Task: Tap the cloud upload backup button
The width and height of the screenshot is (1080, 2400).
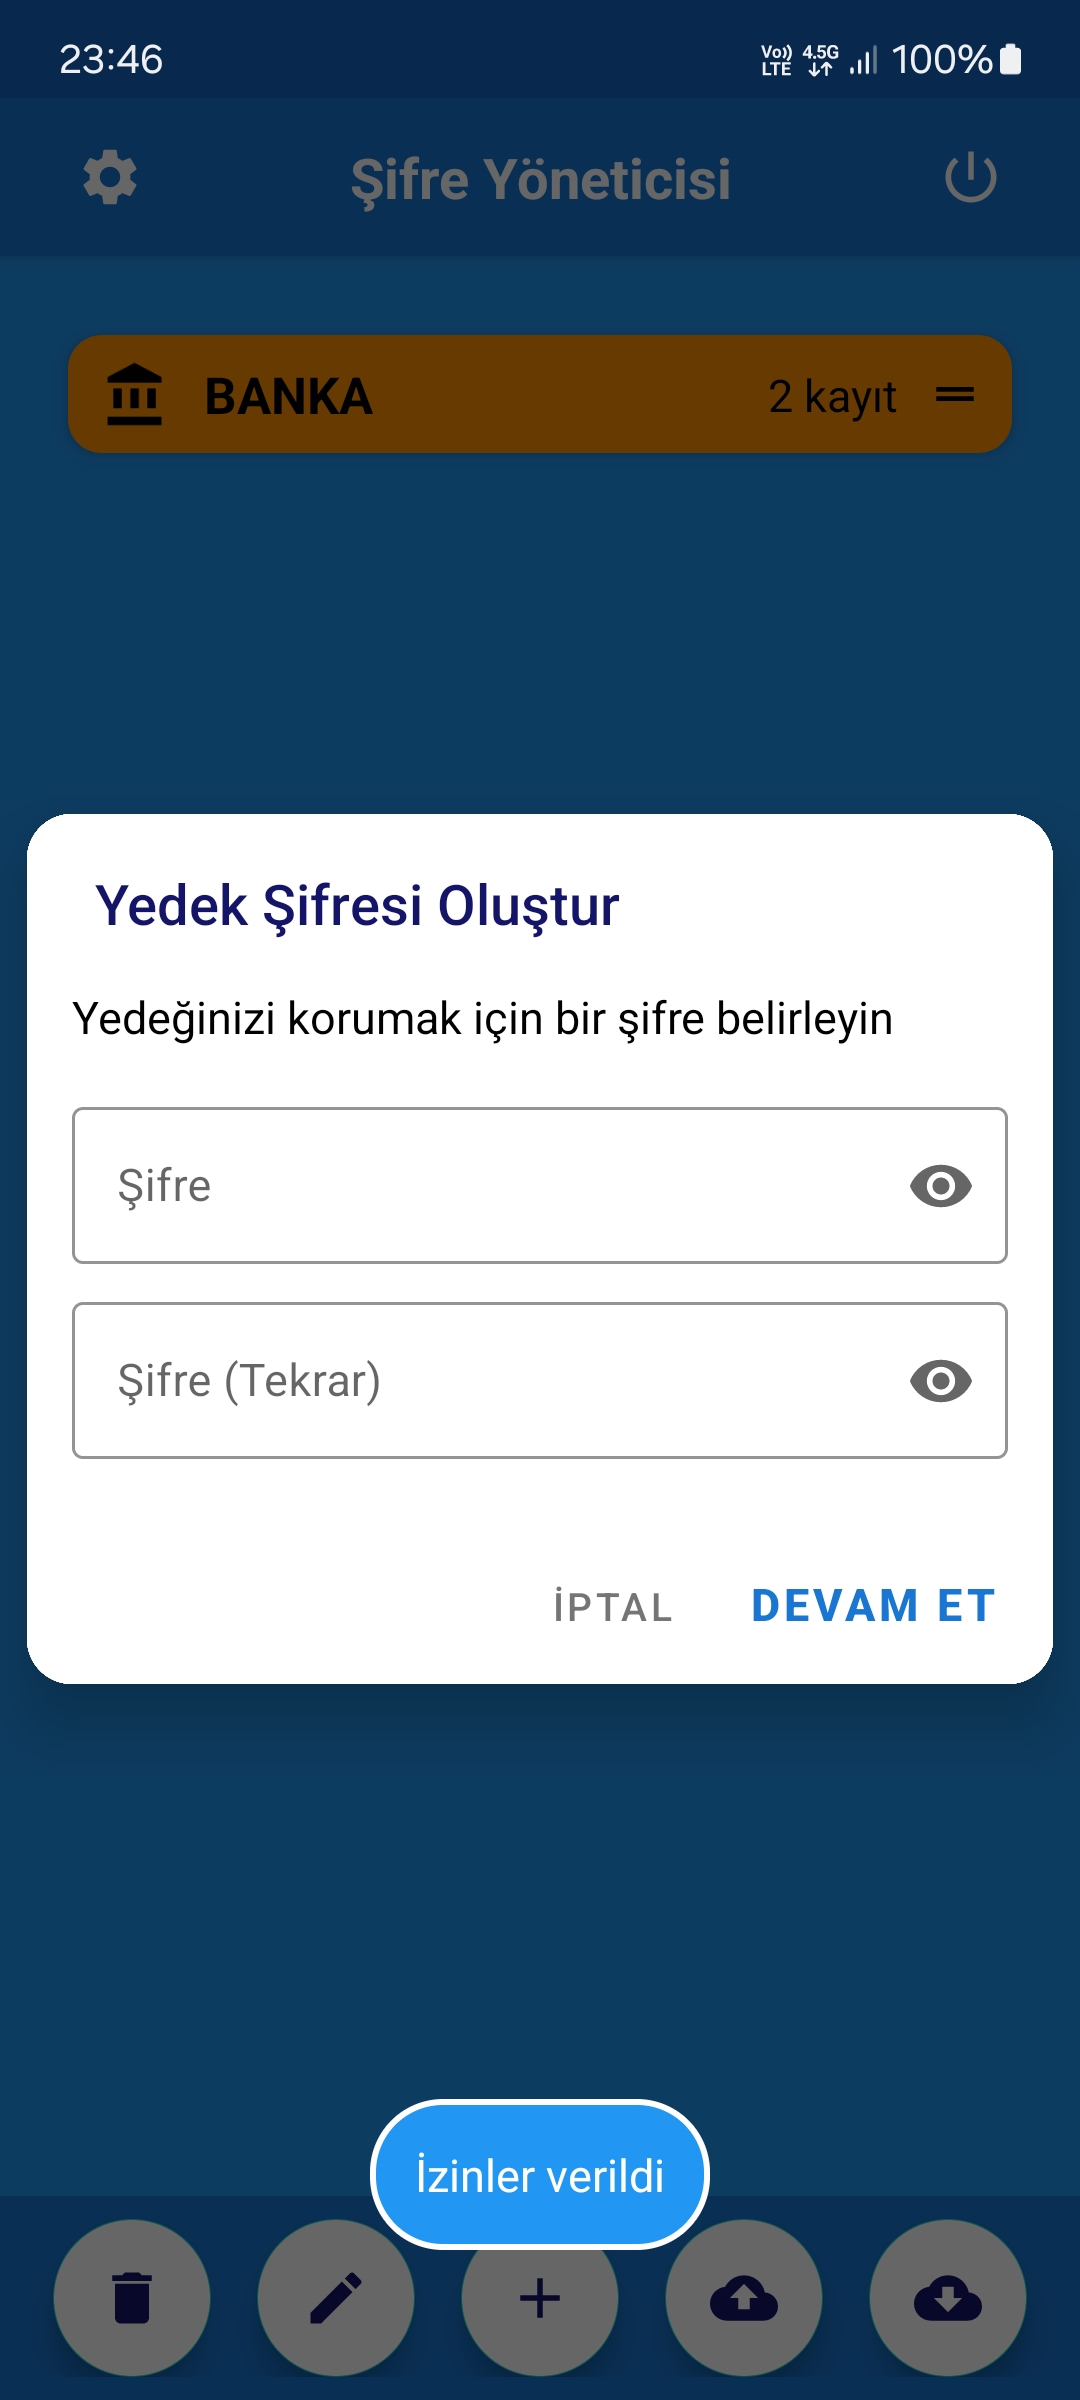Action: coord(744,2298)
